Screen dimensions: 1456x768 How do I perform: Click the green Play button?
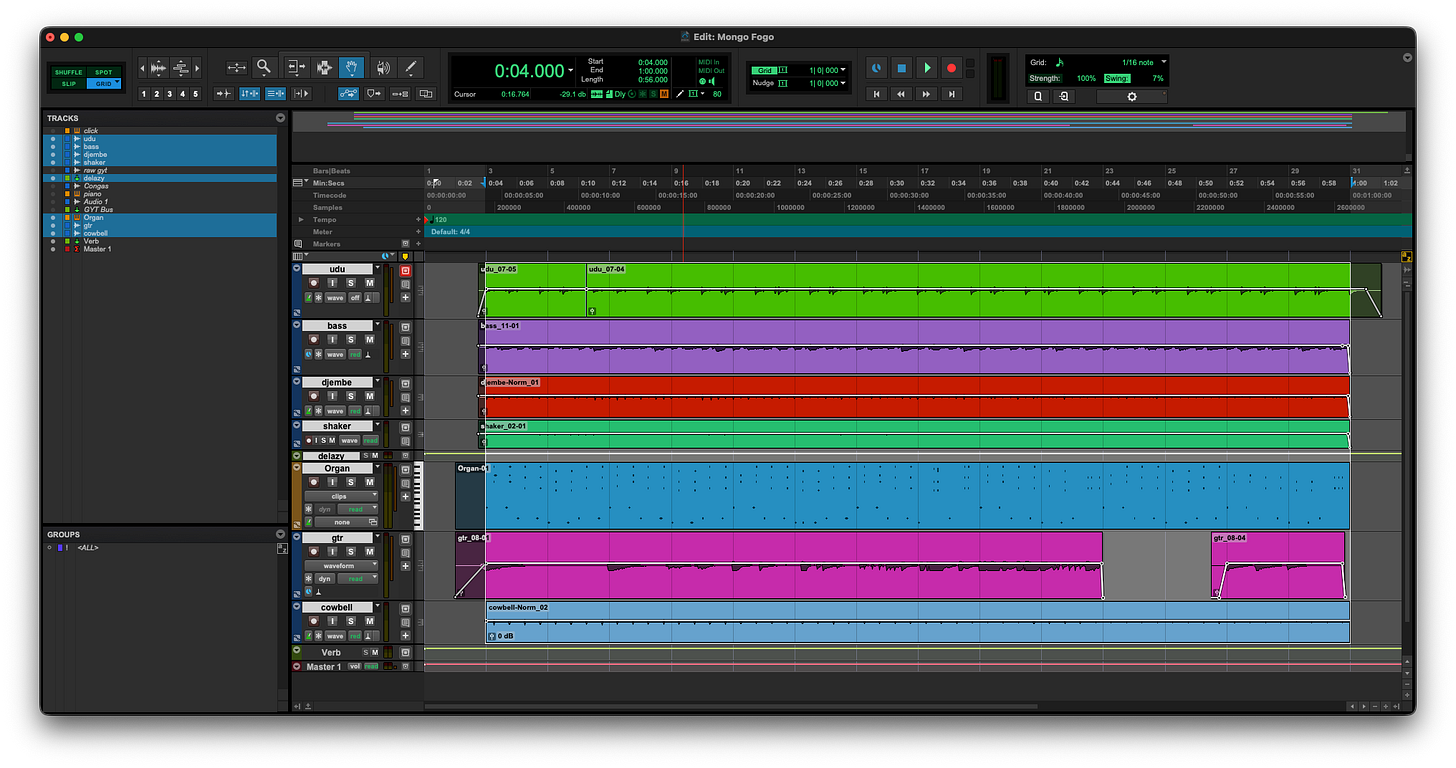click(927, 68)
